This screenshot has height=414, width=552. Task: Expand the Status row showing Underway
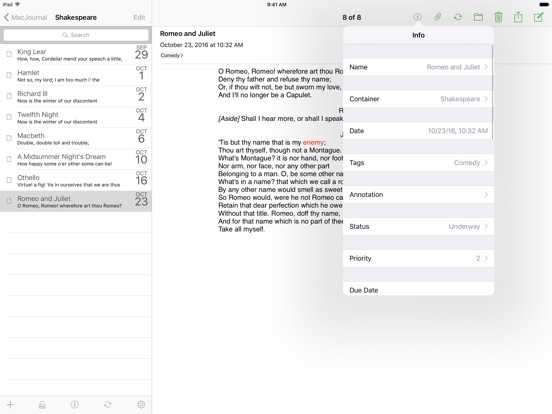click(418, 226)
